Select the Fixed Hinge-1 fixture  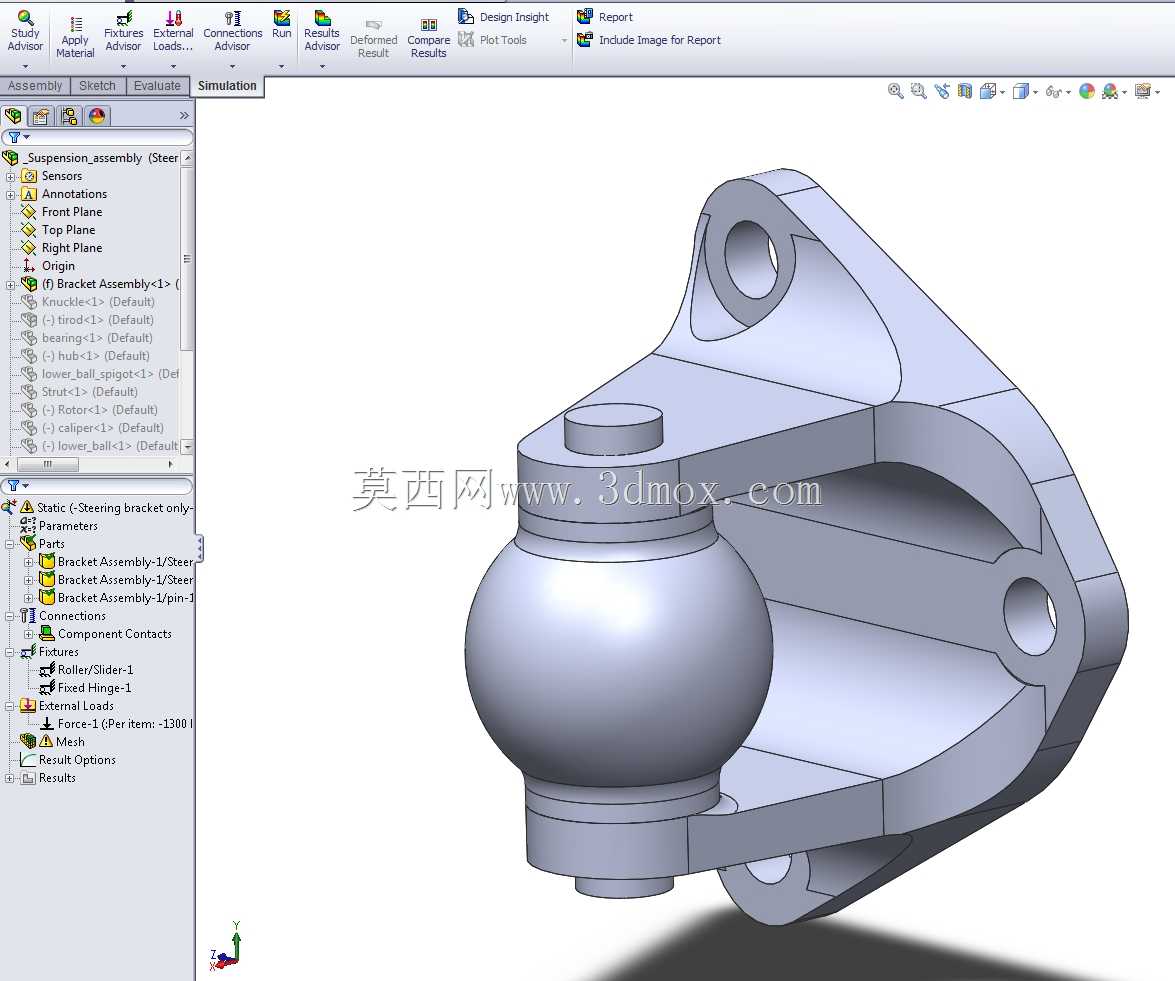tap(94, 688)
